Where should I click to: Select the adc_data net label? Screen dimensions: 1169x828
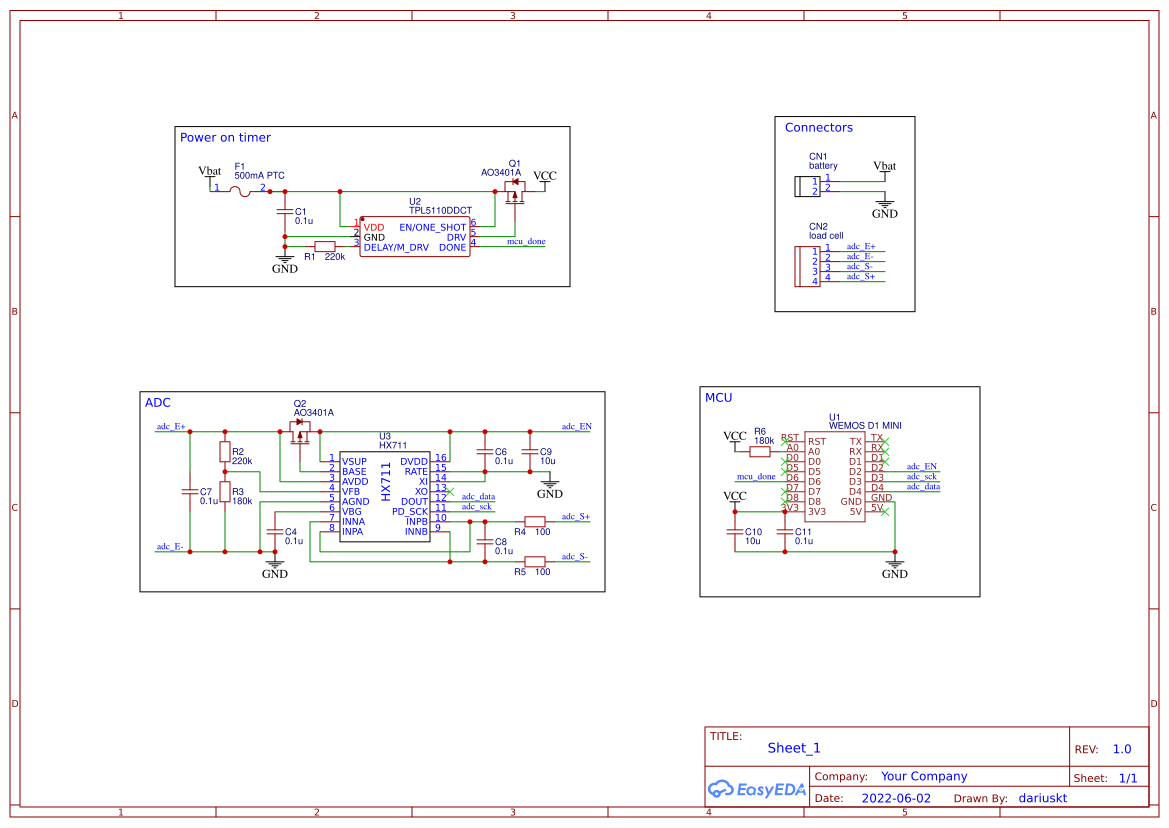[x=478, y=497]
